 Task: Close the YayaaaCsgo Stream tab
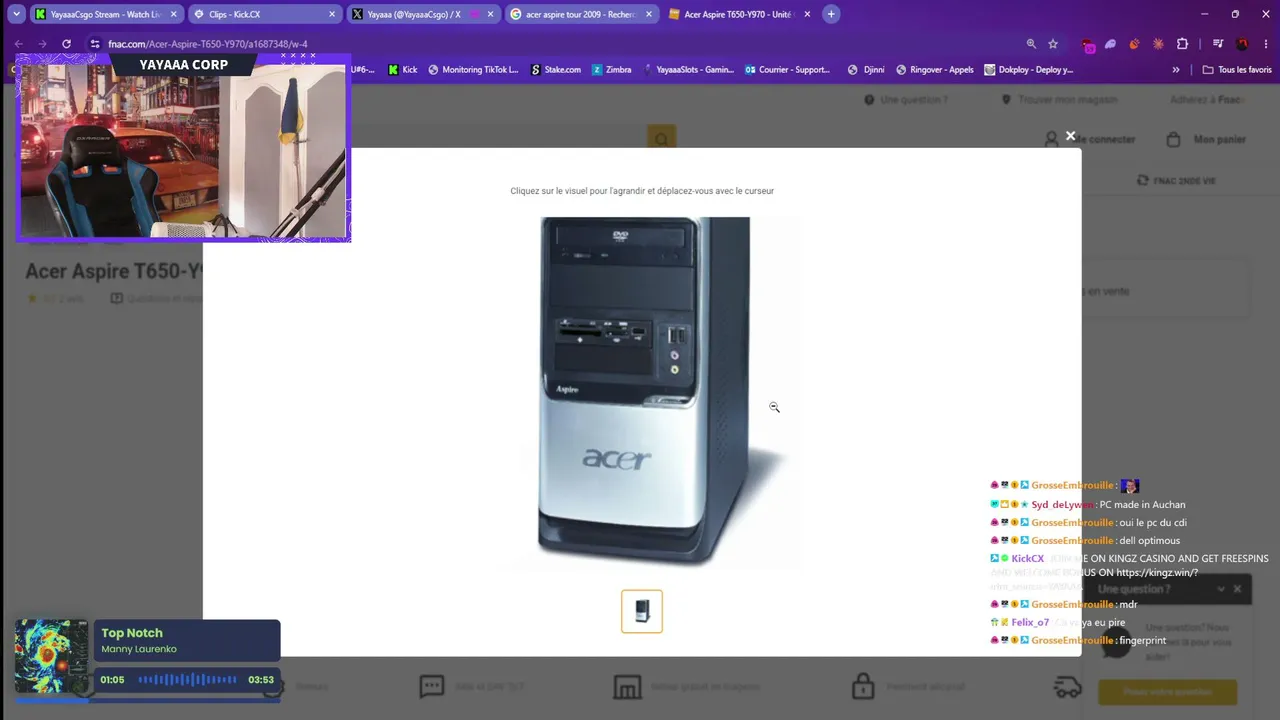[174, 15]
